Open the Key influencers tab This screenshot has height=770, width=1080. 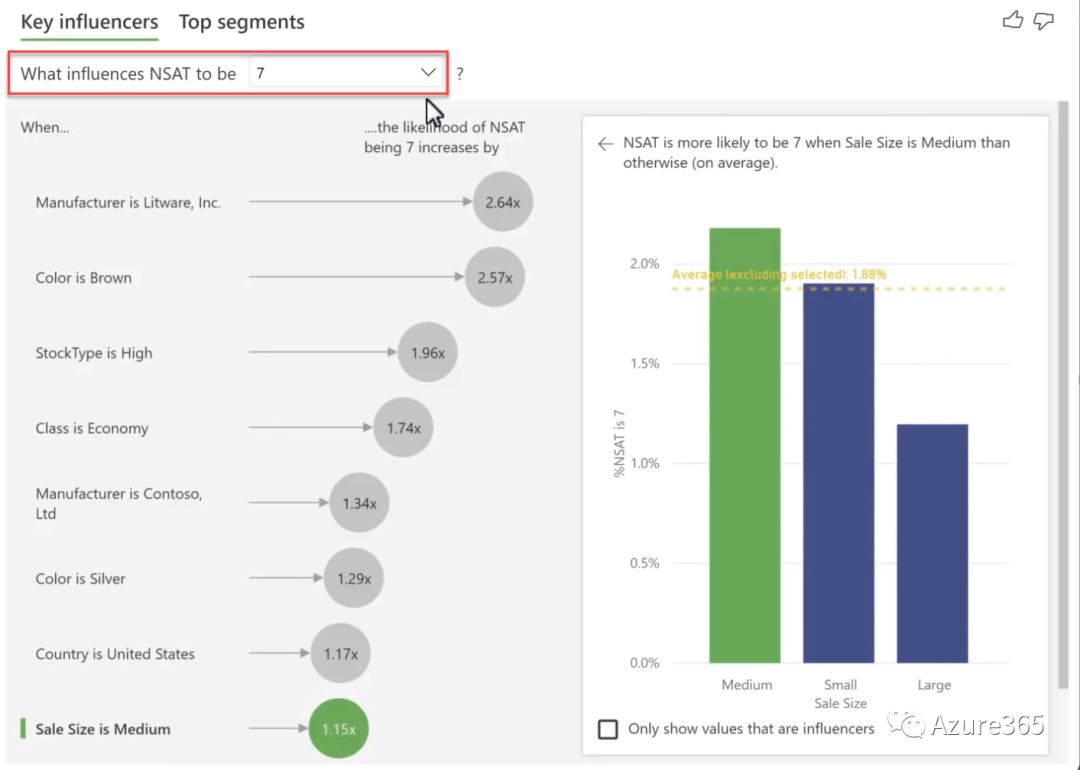89,22
